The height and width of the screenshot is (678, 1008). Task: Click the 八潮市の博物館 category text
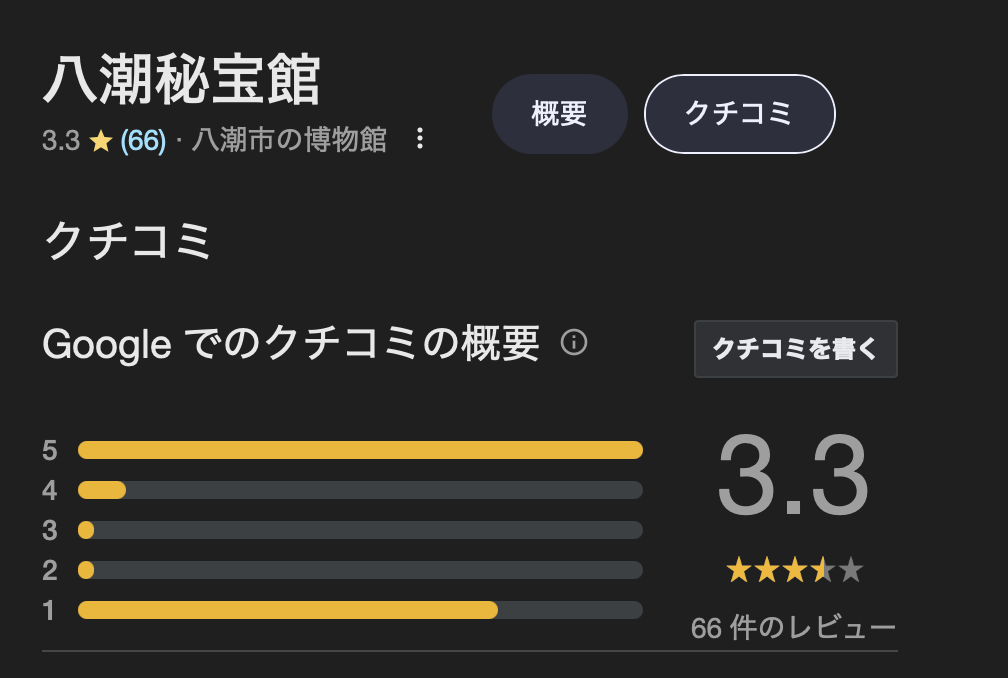(289, 140)
